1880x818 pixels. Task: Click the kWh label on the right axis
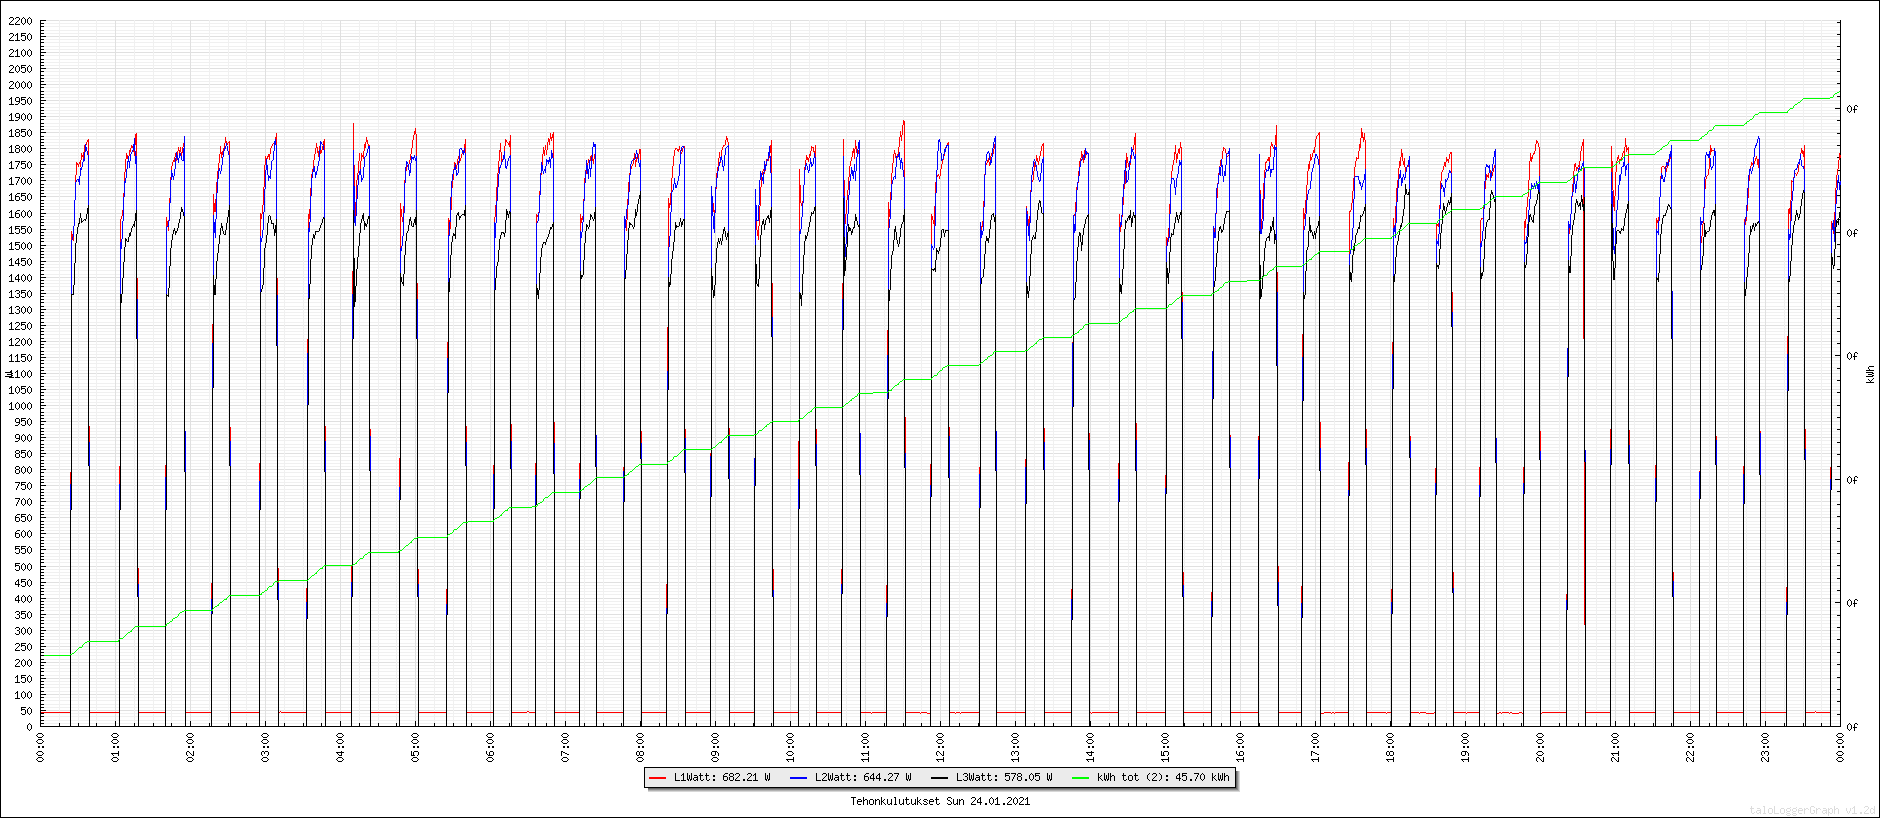click(1870, 374)
